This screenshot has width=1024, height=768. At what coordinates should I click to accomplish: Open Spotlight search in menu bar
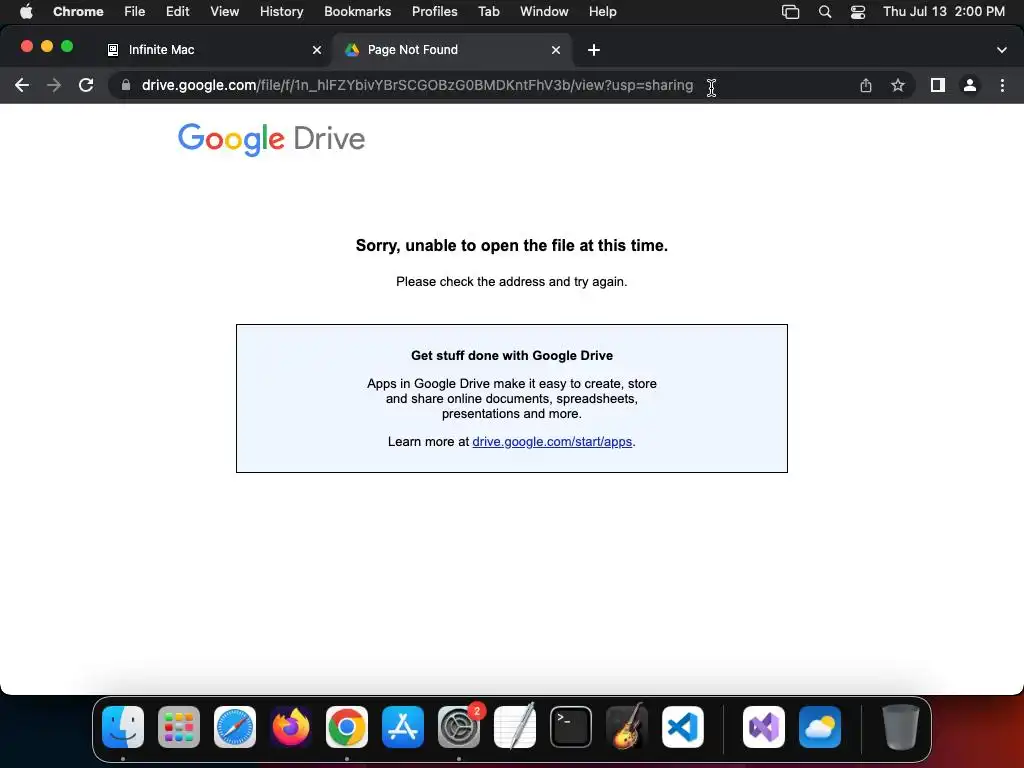click(825, 12)
